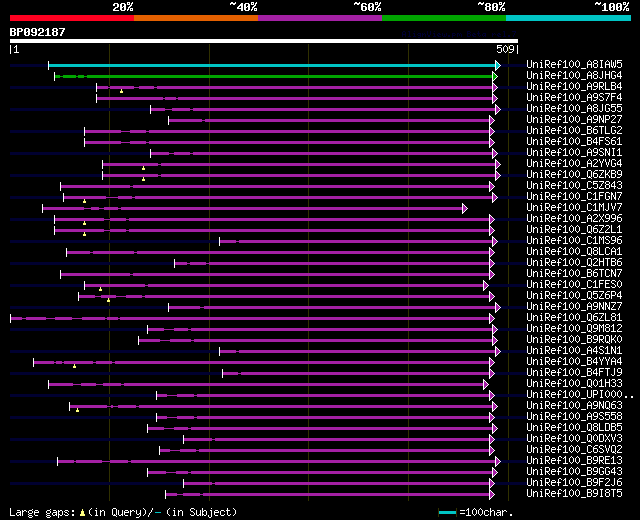Screen dimensions: 640x520
Task: Click the UniRef100_B6TCN7 label
Action: (574, 273)
